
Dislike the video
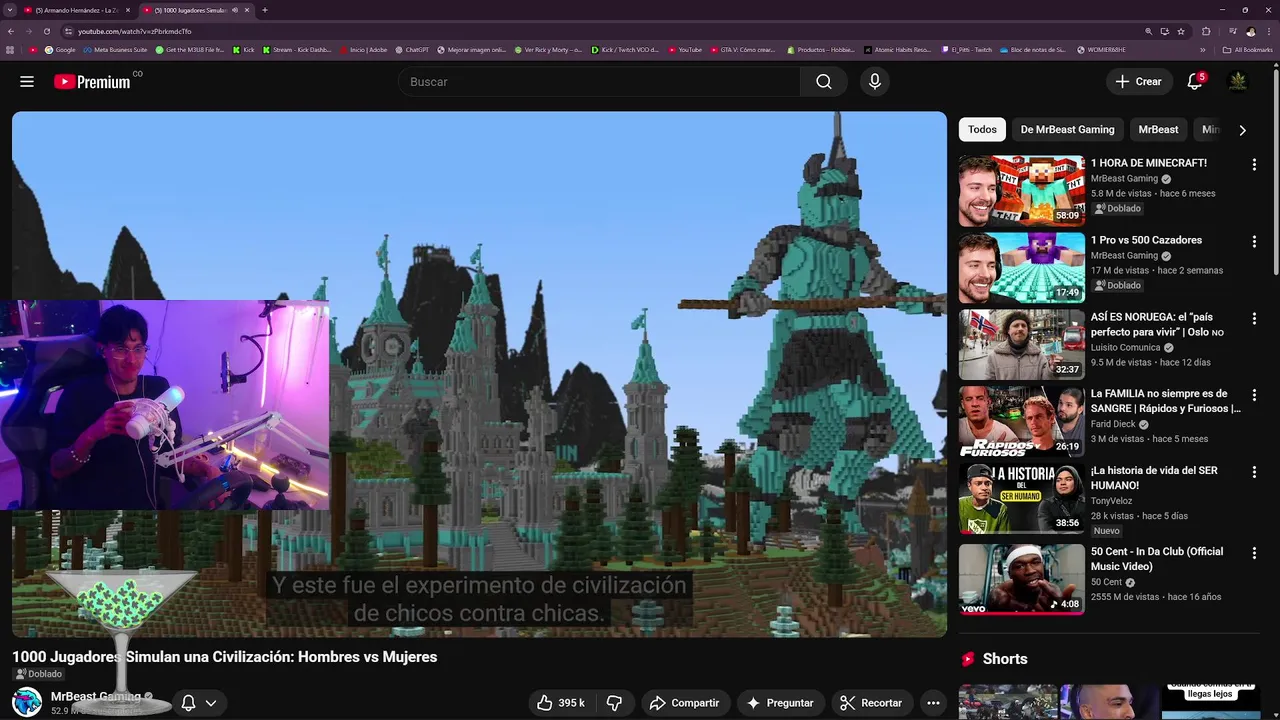pos(614,703)
